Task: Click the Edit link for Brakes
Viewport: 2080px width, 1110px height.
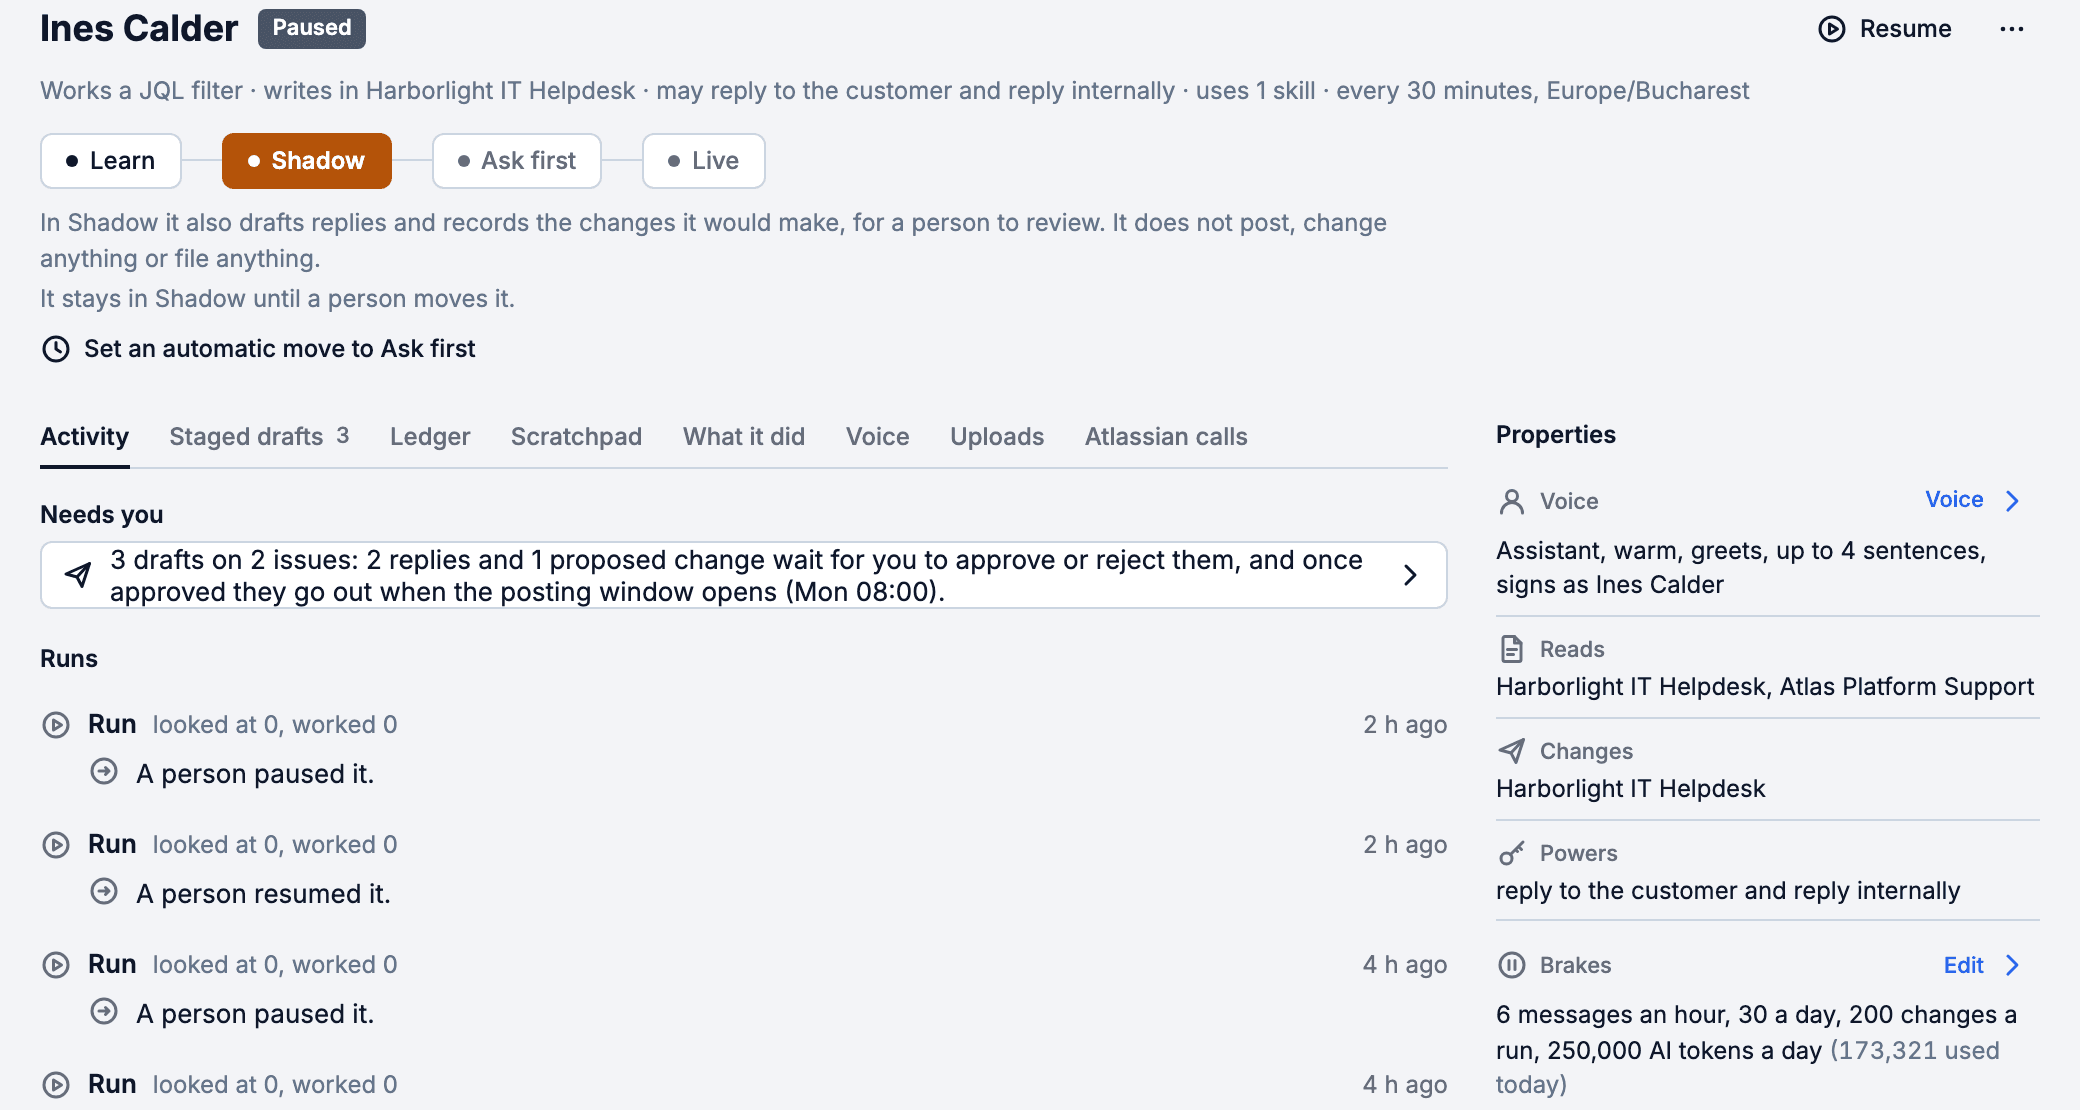Action: (x=1963, y=965)
